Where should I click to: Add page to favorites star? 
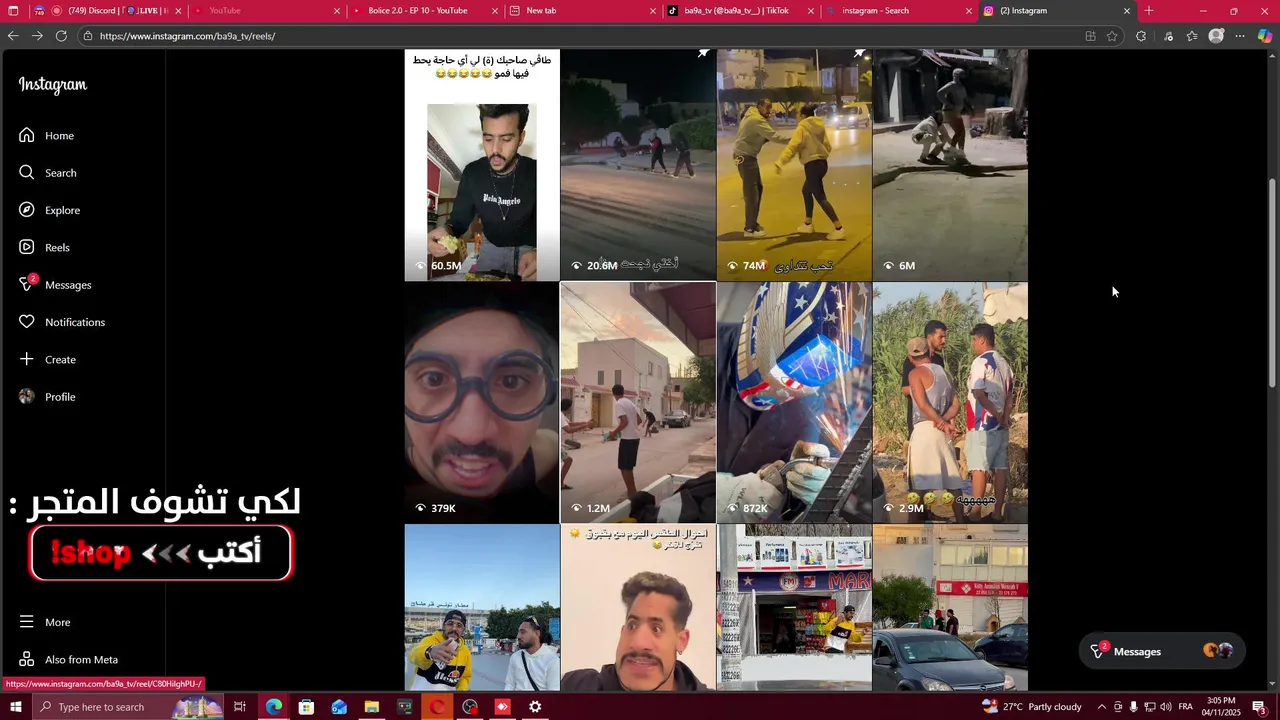[1112, 36]
